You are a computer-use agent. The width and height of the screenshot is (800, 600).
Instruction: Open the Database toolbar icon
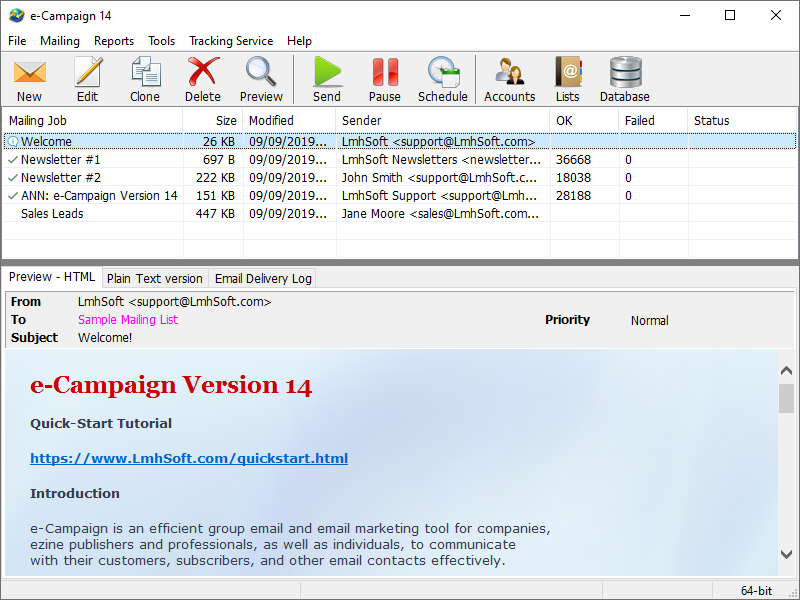625,80
